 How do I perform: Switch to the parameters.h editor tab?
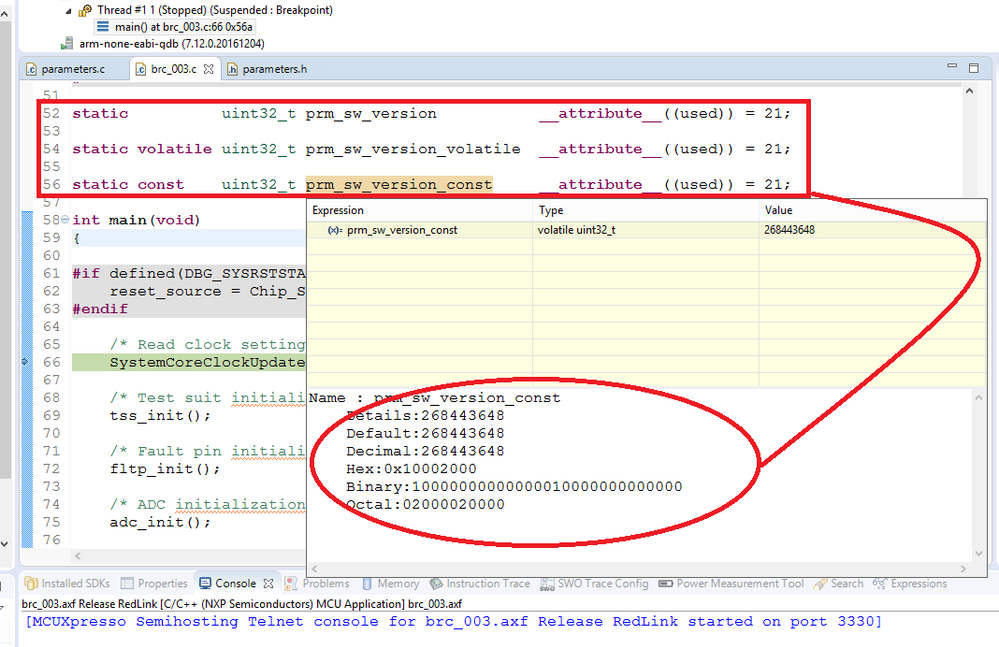coord(268,69)
